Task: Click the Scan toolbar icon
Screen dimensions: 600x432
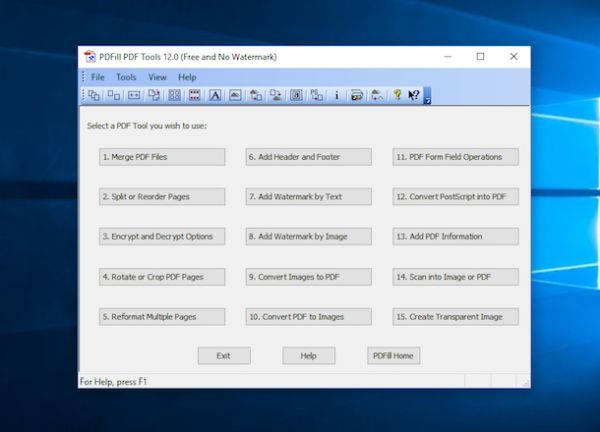Action: (x=356, y=96)
